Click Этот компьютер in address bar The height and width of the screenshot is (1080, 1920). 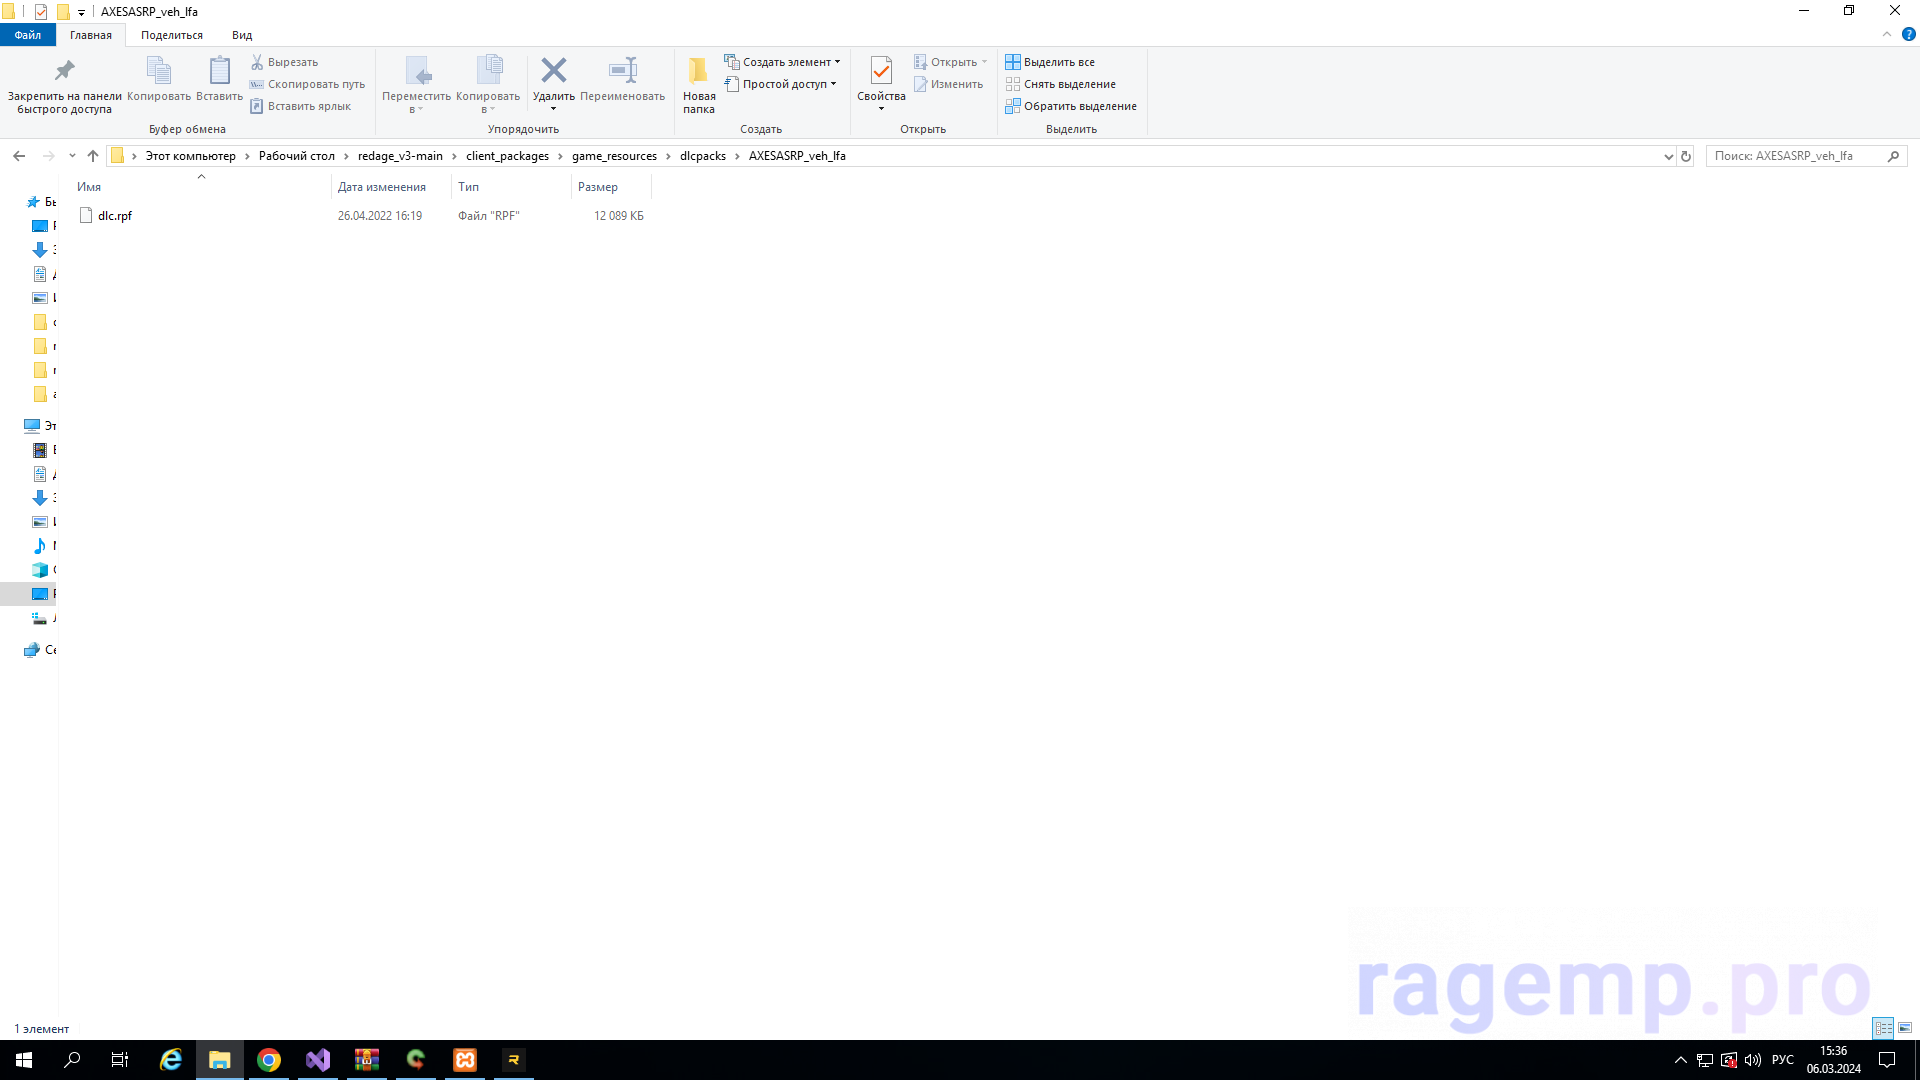[x=190, y=156]
